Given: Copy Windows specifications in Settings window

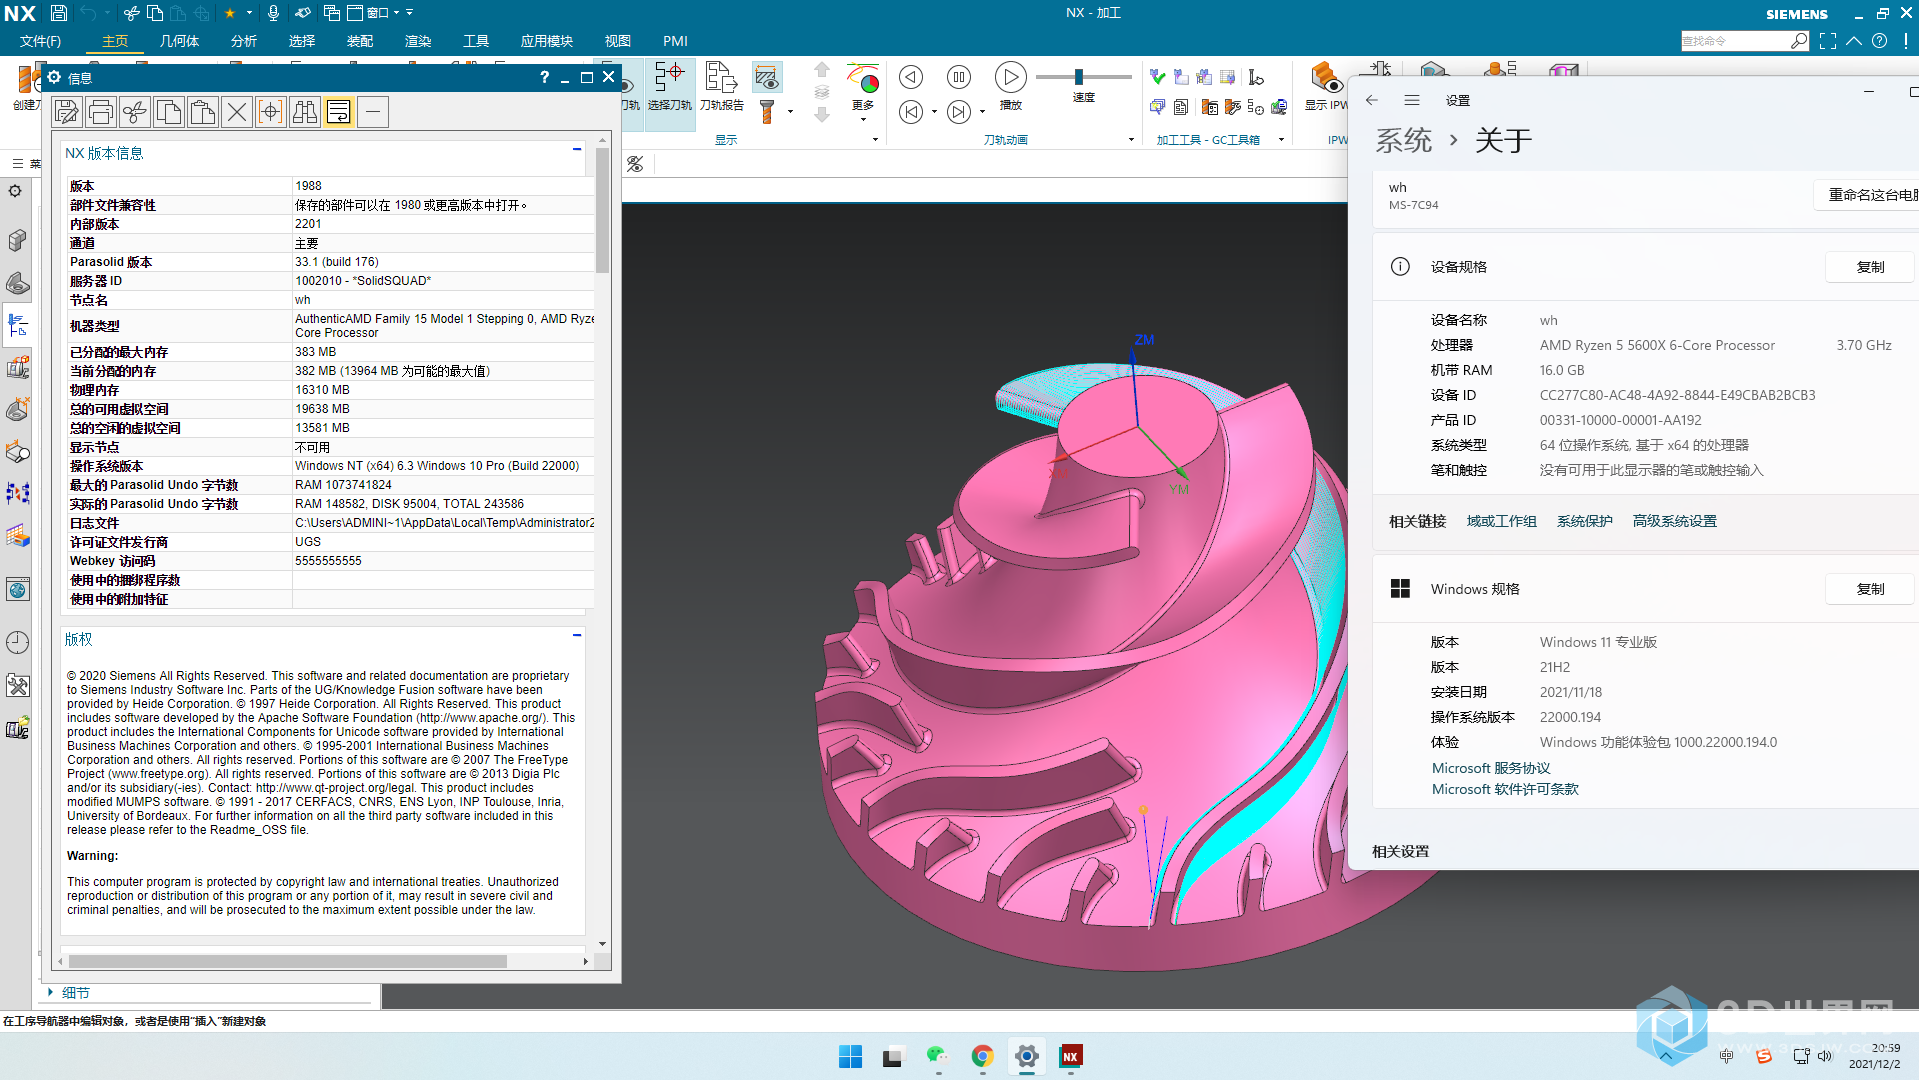Looking at the screenshot, I should click(1870, 589).
